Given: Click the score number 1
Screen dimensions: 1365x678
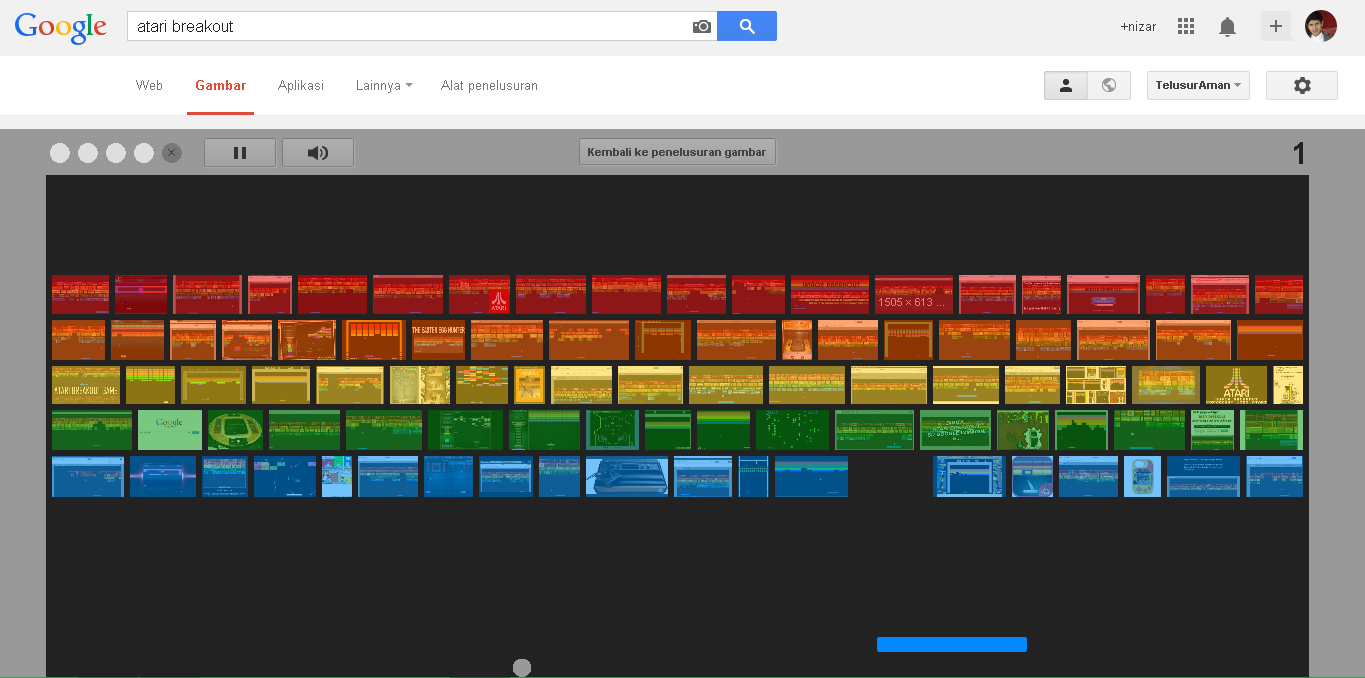Looking at the screenshot, I should tap(1299, 153).
